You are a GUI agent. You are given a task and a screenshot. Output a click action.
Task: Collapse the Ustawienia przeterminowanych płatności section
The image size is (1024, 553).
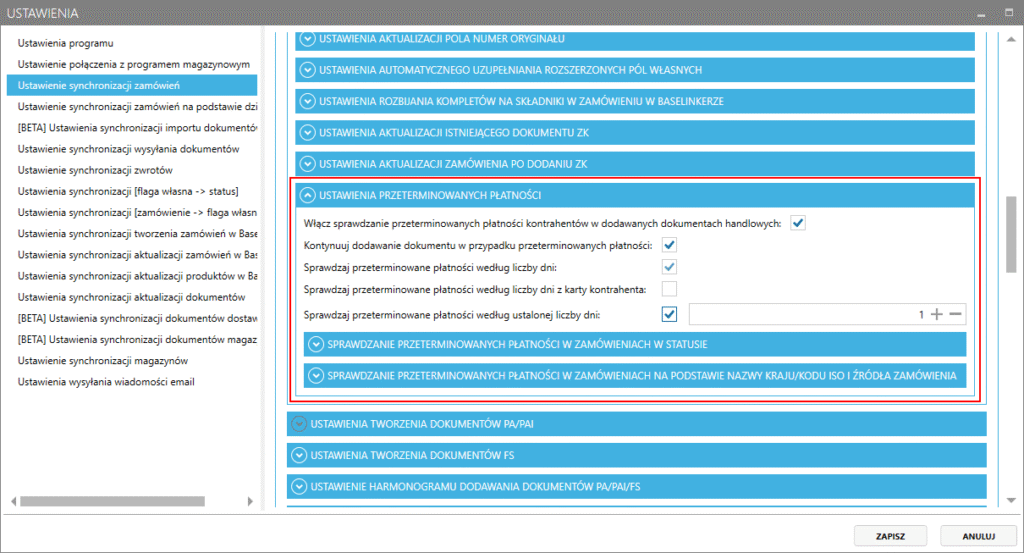(x=309, y=195)
